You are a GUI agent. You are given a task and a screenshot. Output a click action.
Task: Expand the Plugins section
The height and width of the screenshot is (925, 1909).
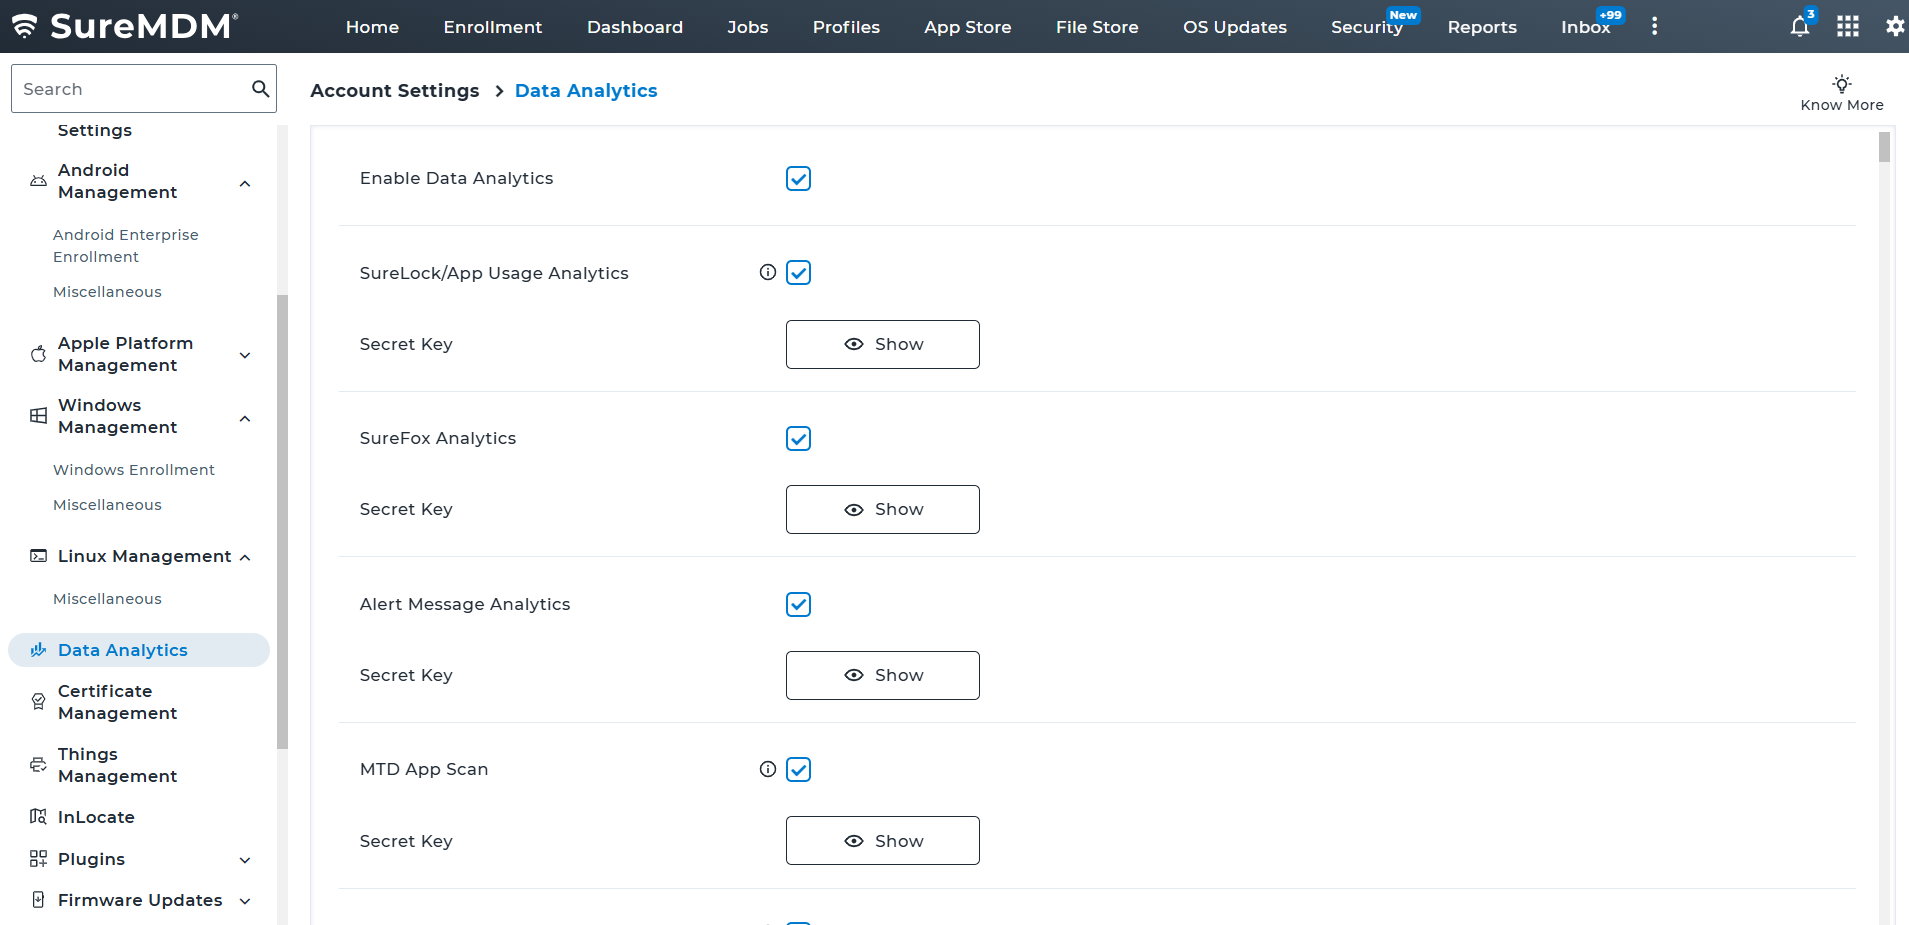click(x=245, y=860)
